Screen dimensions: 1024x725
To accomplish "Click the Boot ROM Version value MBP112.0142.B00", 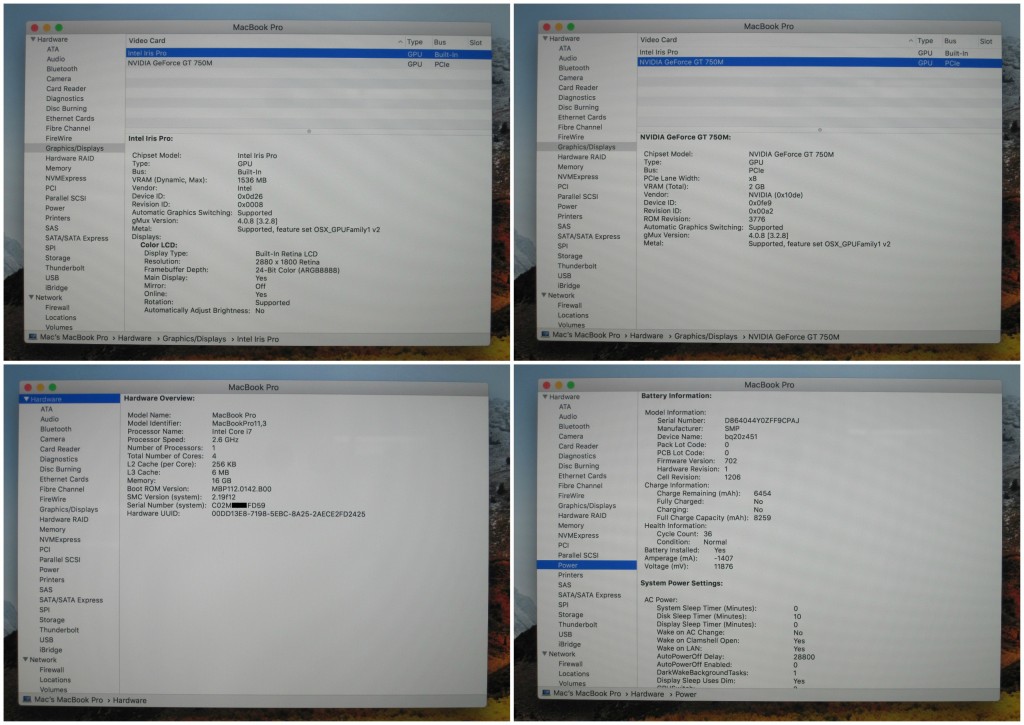I will tap(242, 489).
